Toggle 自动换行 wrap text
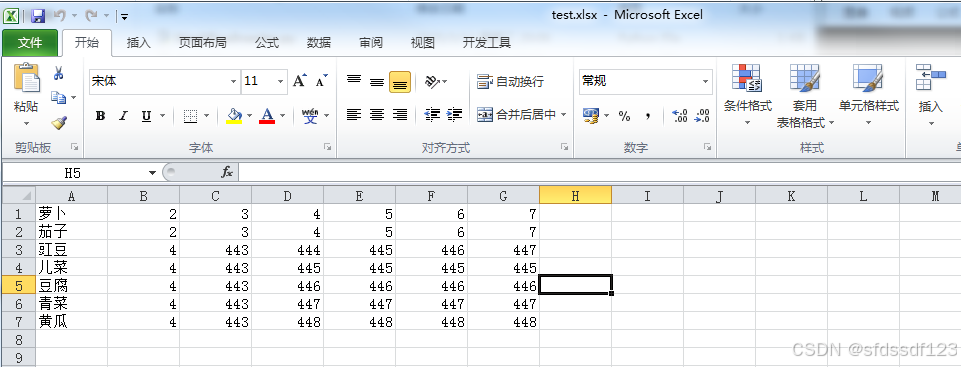The height and width of the screenshot is (367, 961). (510, 81)
